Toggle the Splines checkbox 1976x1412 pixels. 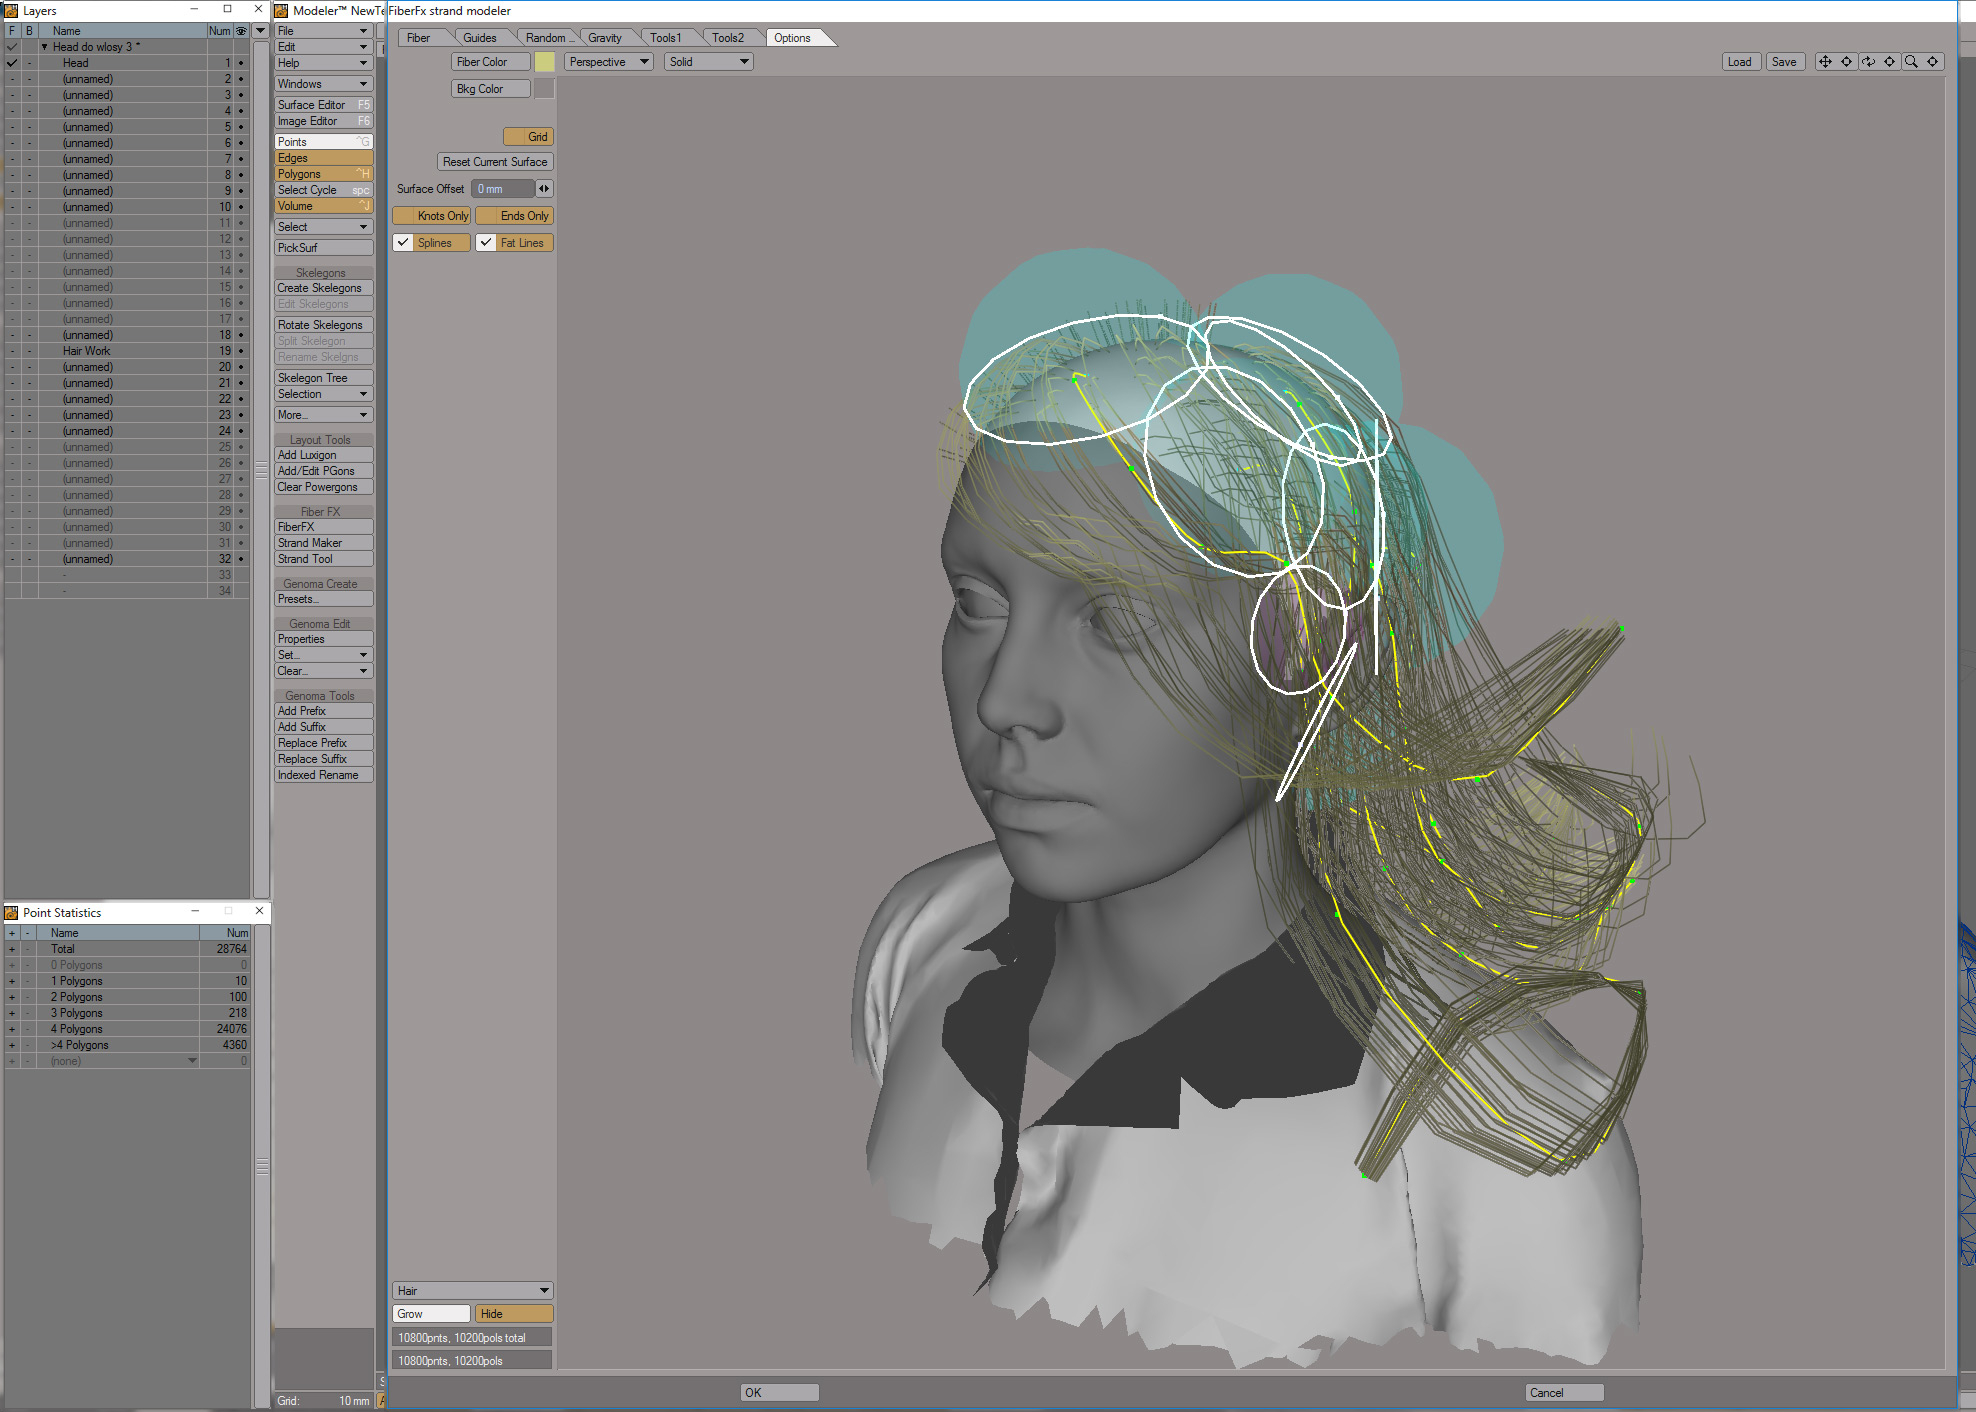click(x=403, y=243)
